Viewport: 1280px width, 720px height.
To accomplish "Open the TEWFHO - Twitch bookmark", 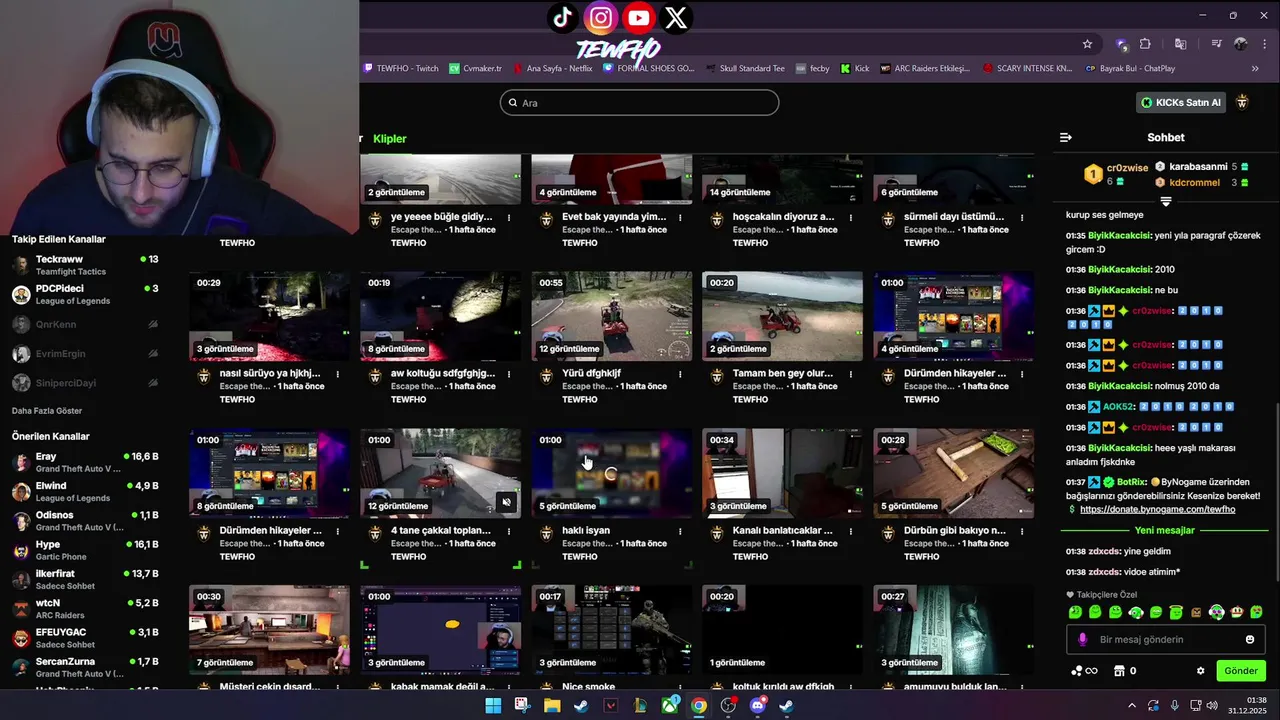I will click(400, 68).
